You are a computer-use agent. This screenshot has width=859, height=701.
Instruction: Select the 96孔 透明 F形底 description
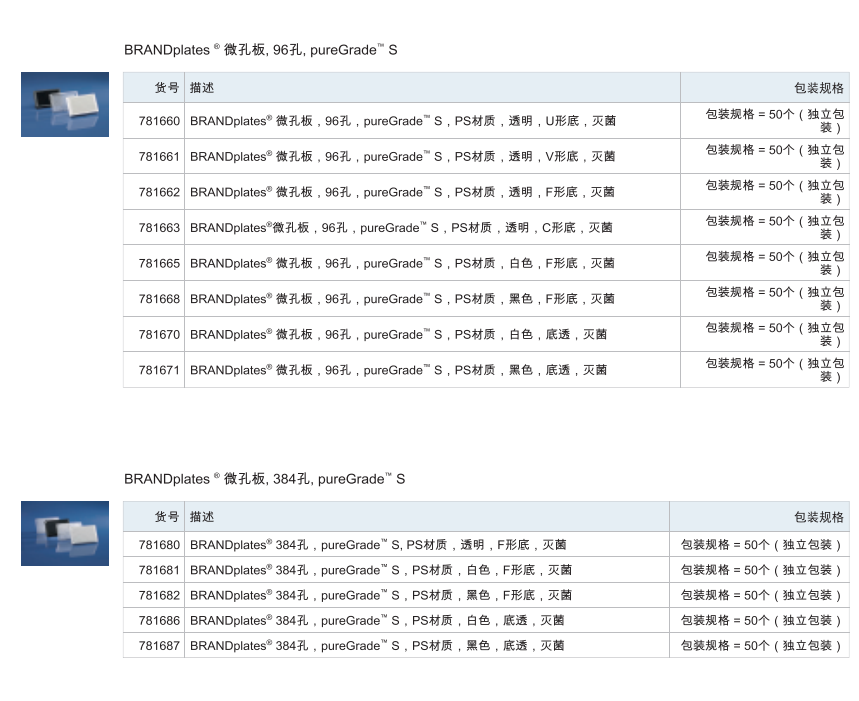(x=402, y=192)
